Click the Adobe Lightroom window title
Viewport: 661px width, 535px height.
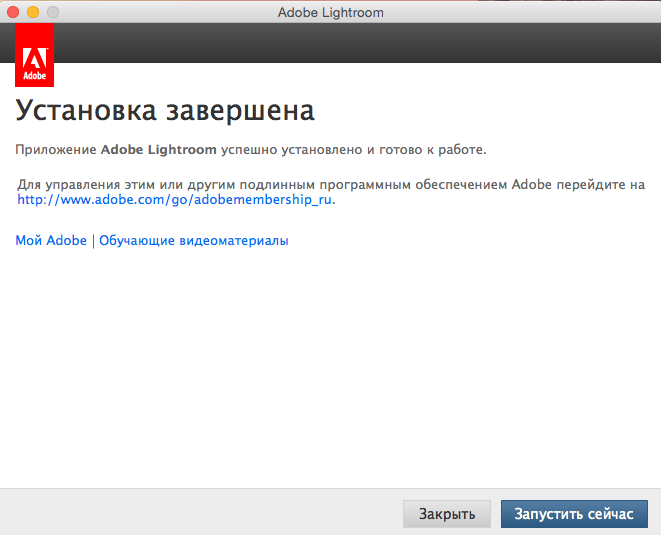coord(330,13)
